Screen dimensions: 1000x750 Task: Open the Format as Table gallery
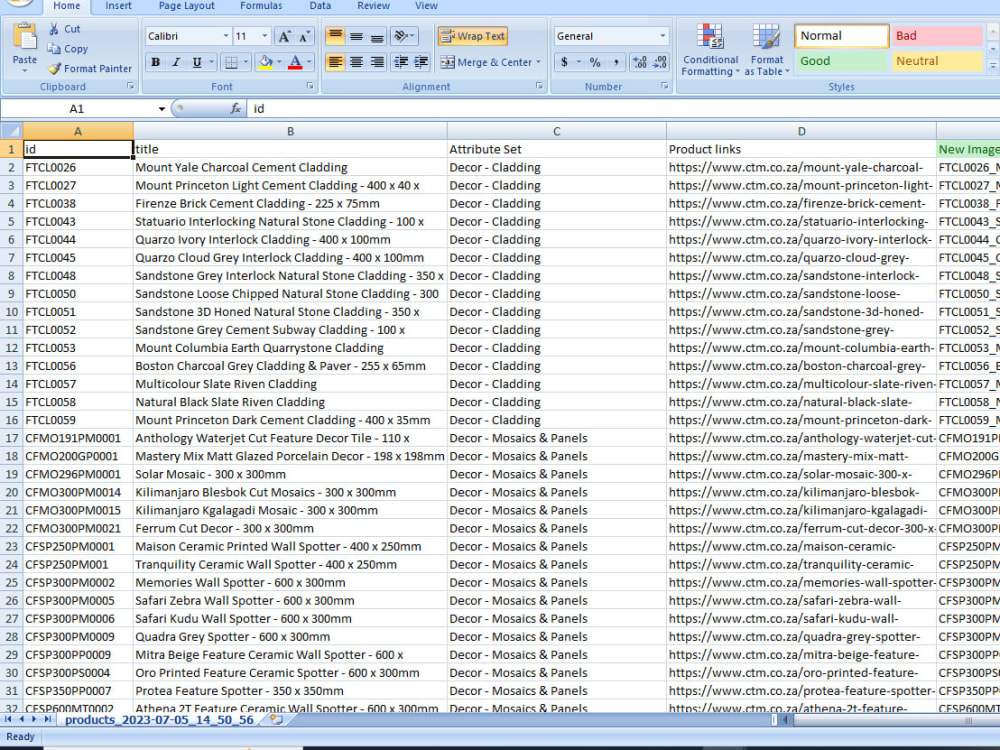coord(767,50)
